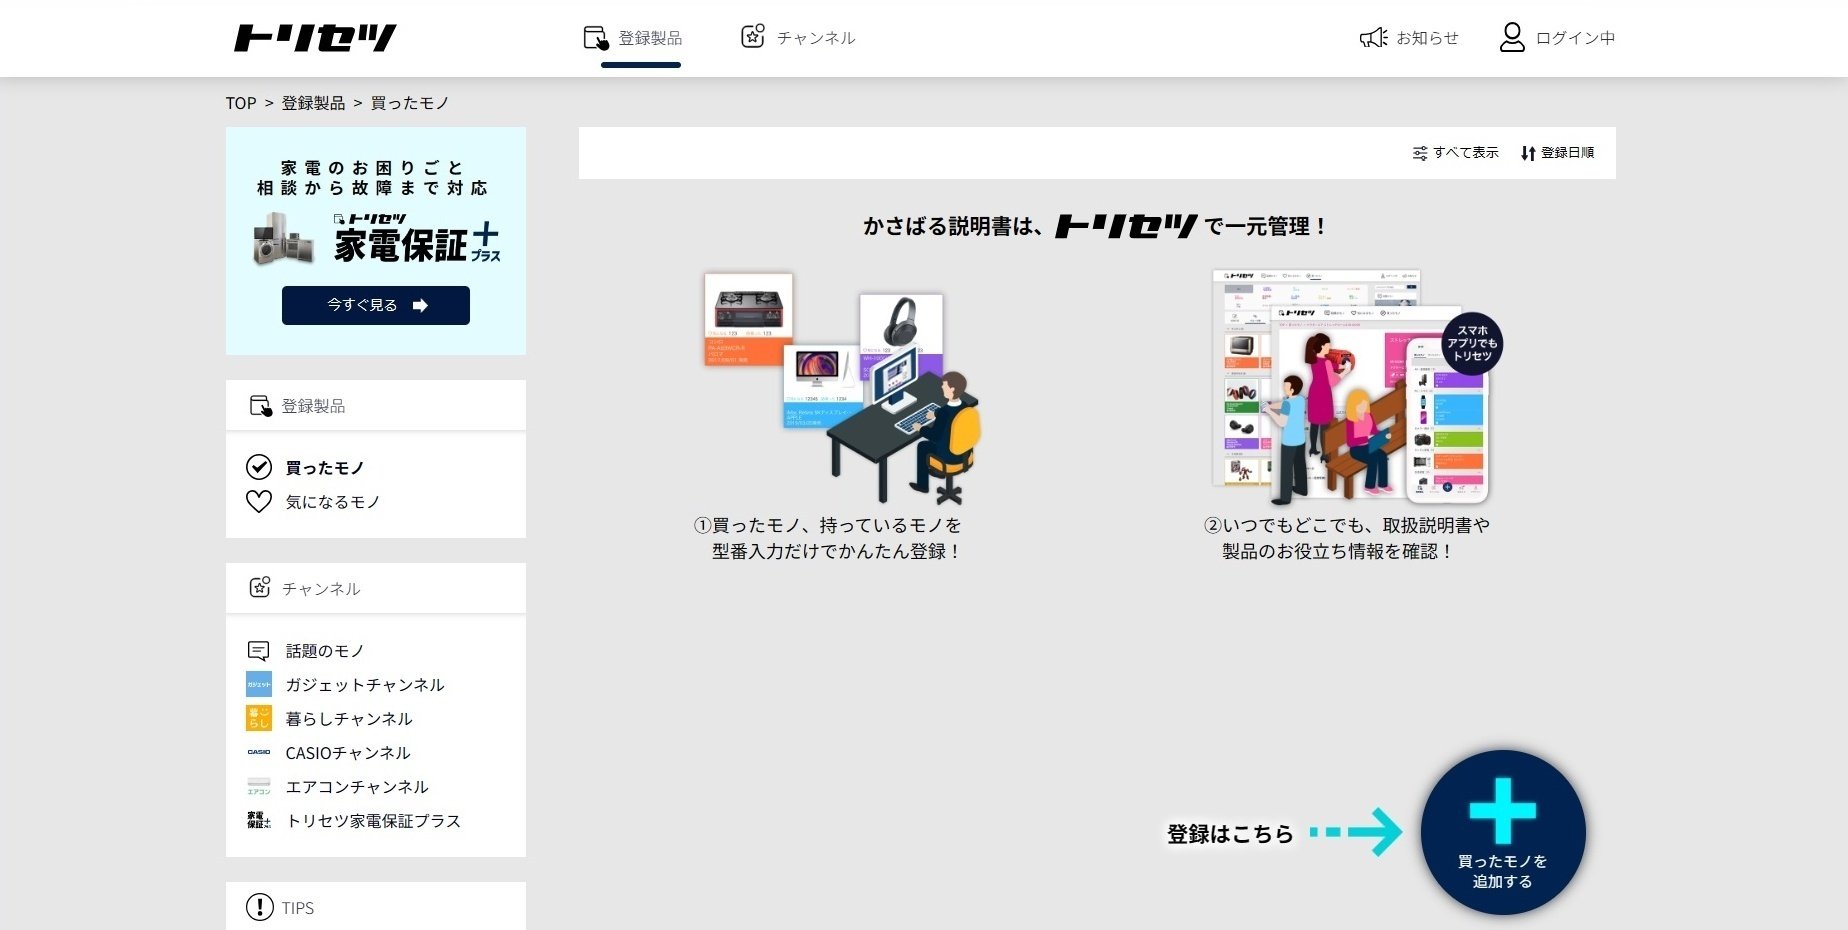Open the すべて表示 filter control
Image resolution: width=1848 pixels, height=930 pixels.
(1455, 152)
